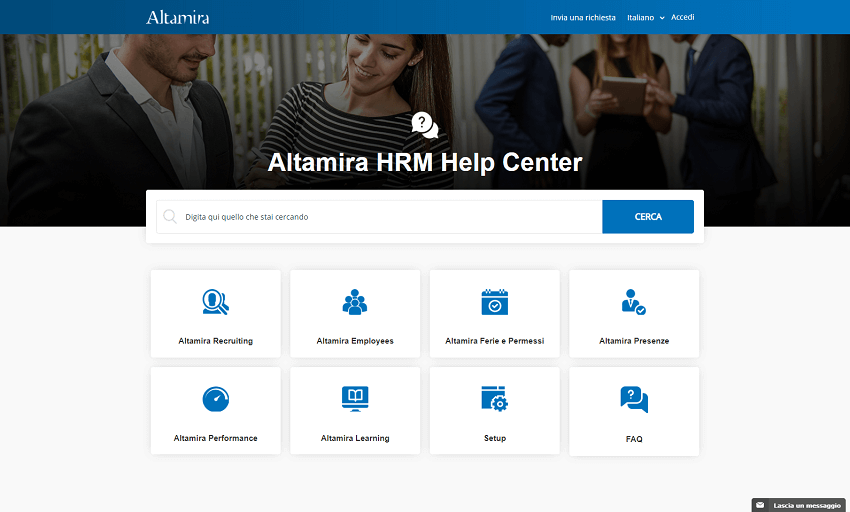Select the Altamira Learning label
Viewport: 850px width, 512px height.
[355, 438]
